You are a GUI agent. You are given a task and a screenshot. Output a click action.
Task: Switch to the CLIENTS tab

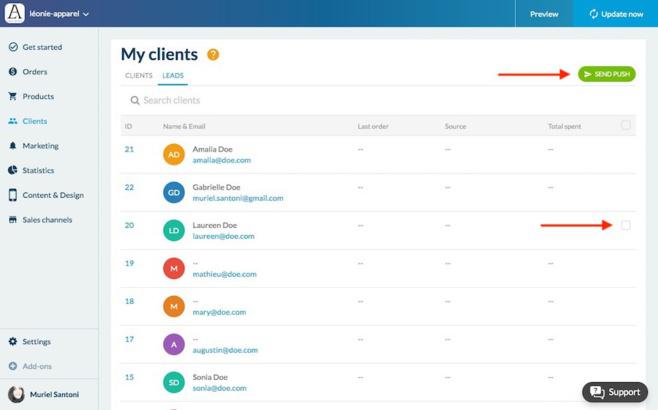pyautogui.click(x=138, y=76)
